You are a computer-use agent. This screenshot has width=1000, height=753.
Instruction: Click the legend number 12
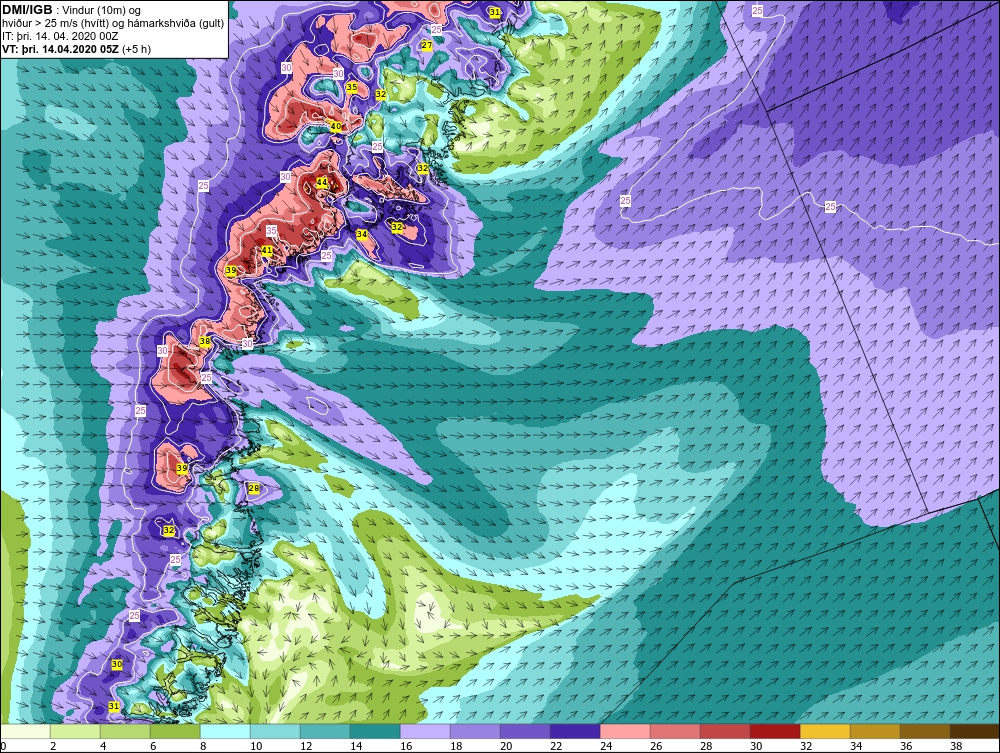point(306,746)
